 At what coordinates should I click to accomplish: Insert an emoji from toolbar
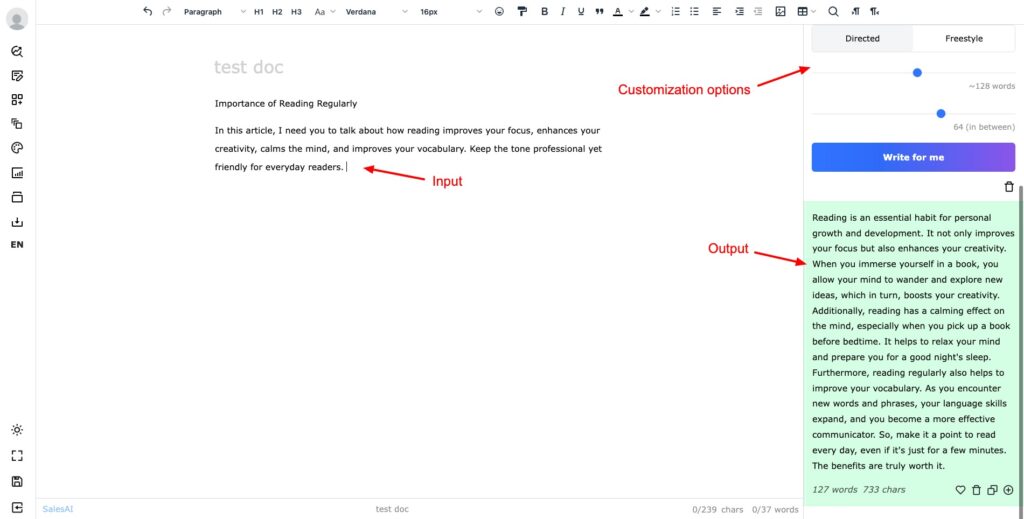tap(499, 12)
